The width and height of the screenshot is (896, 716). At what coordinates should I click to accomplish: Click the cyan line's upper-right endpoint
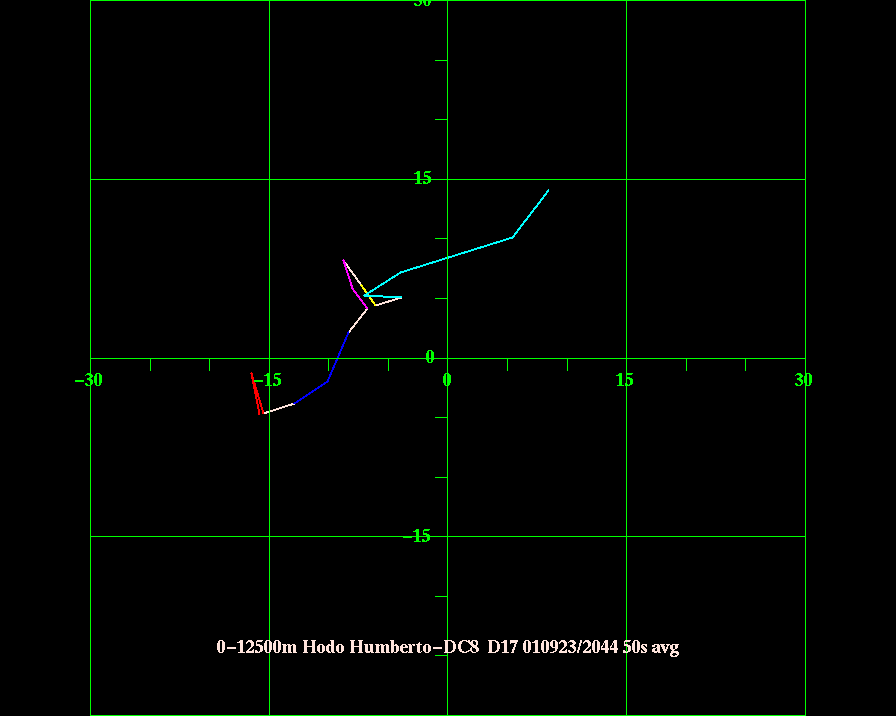pyautogui.click(x=549, y=190)
